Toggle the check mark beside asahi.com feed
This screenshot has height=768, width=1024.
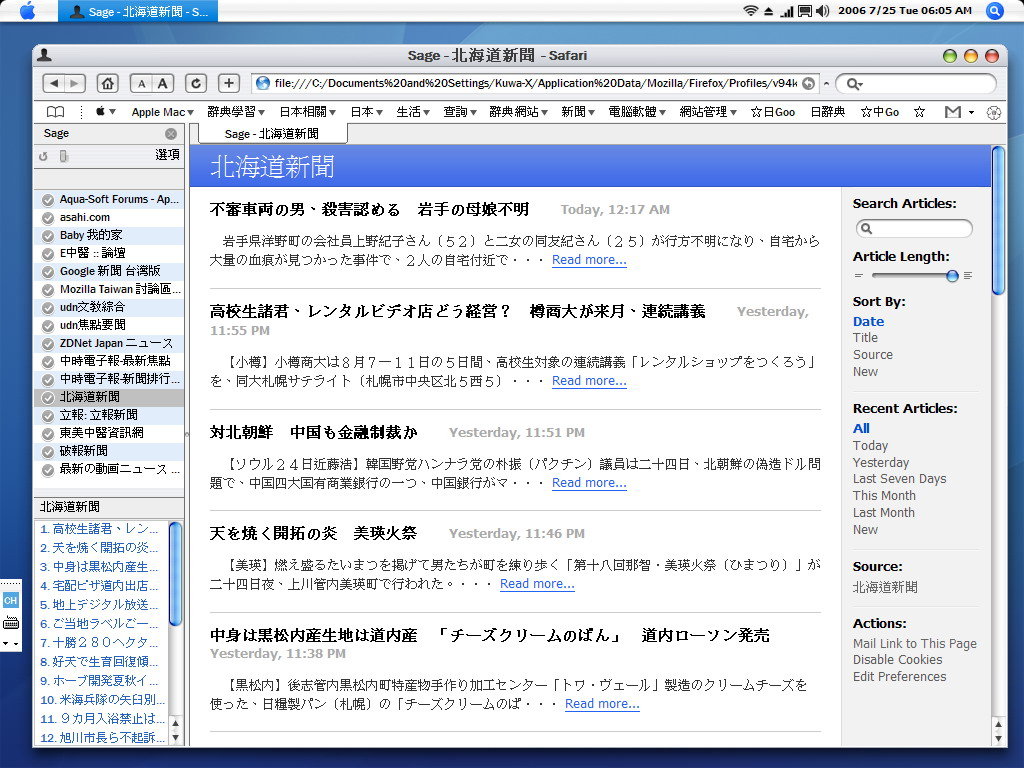tap(47, 217)
